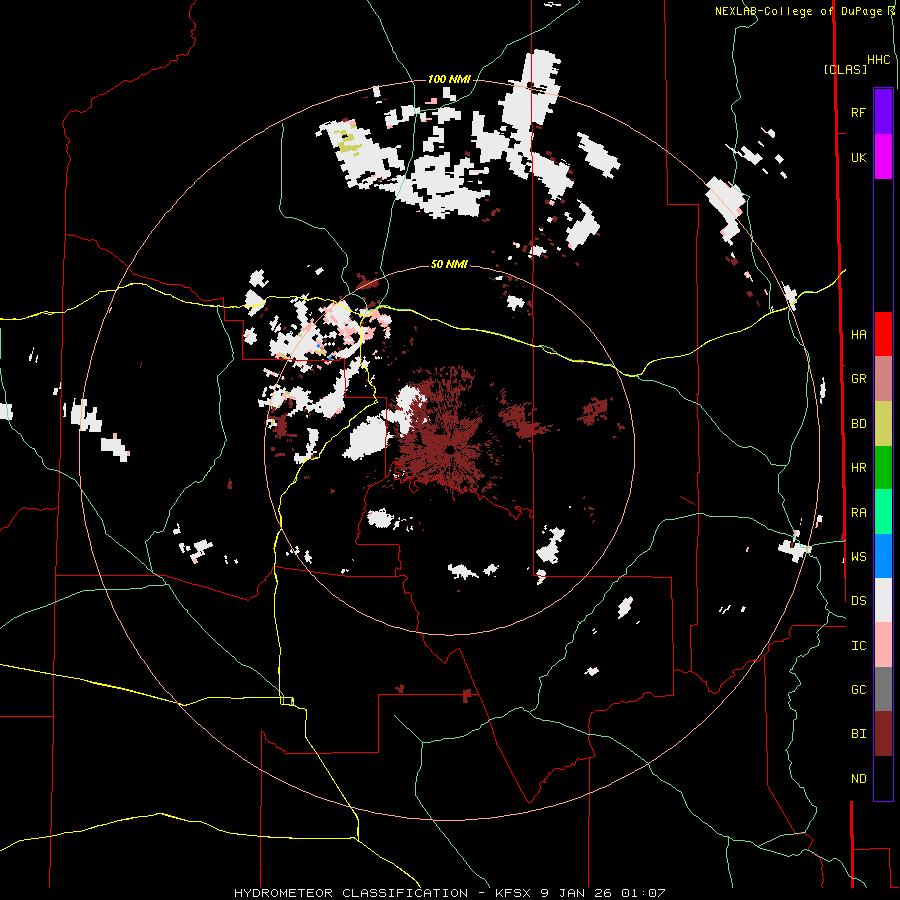Viewport: 900px width, 900px height.
Task: Click the ND black legend swatch
Action: [883, 778]
